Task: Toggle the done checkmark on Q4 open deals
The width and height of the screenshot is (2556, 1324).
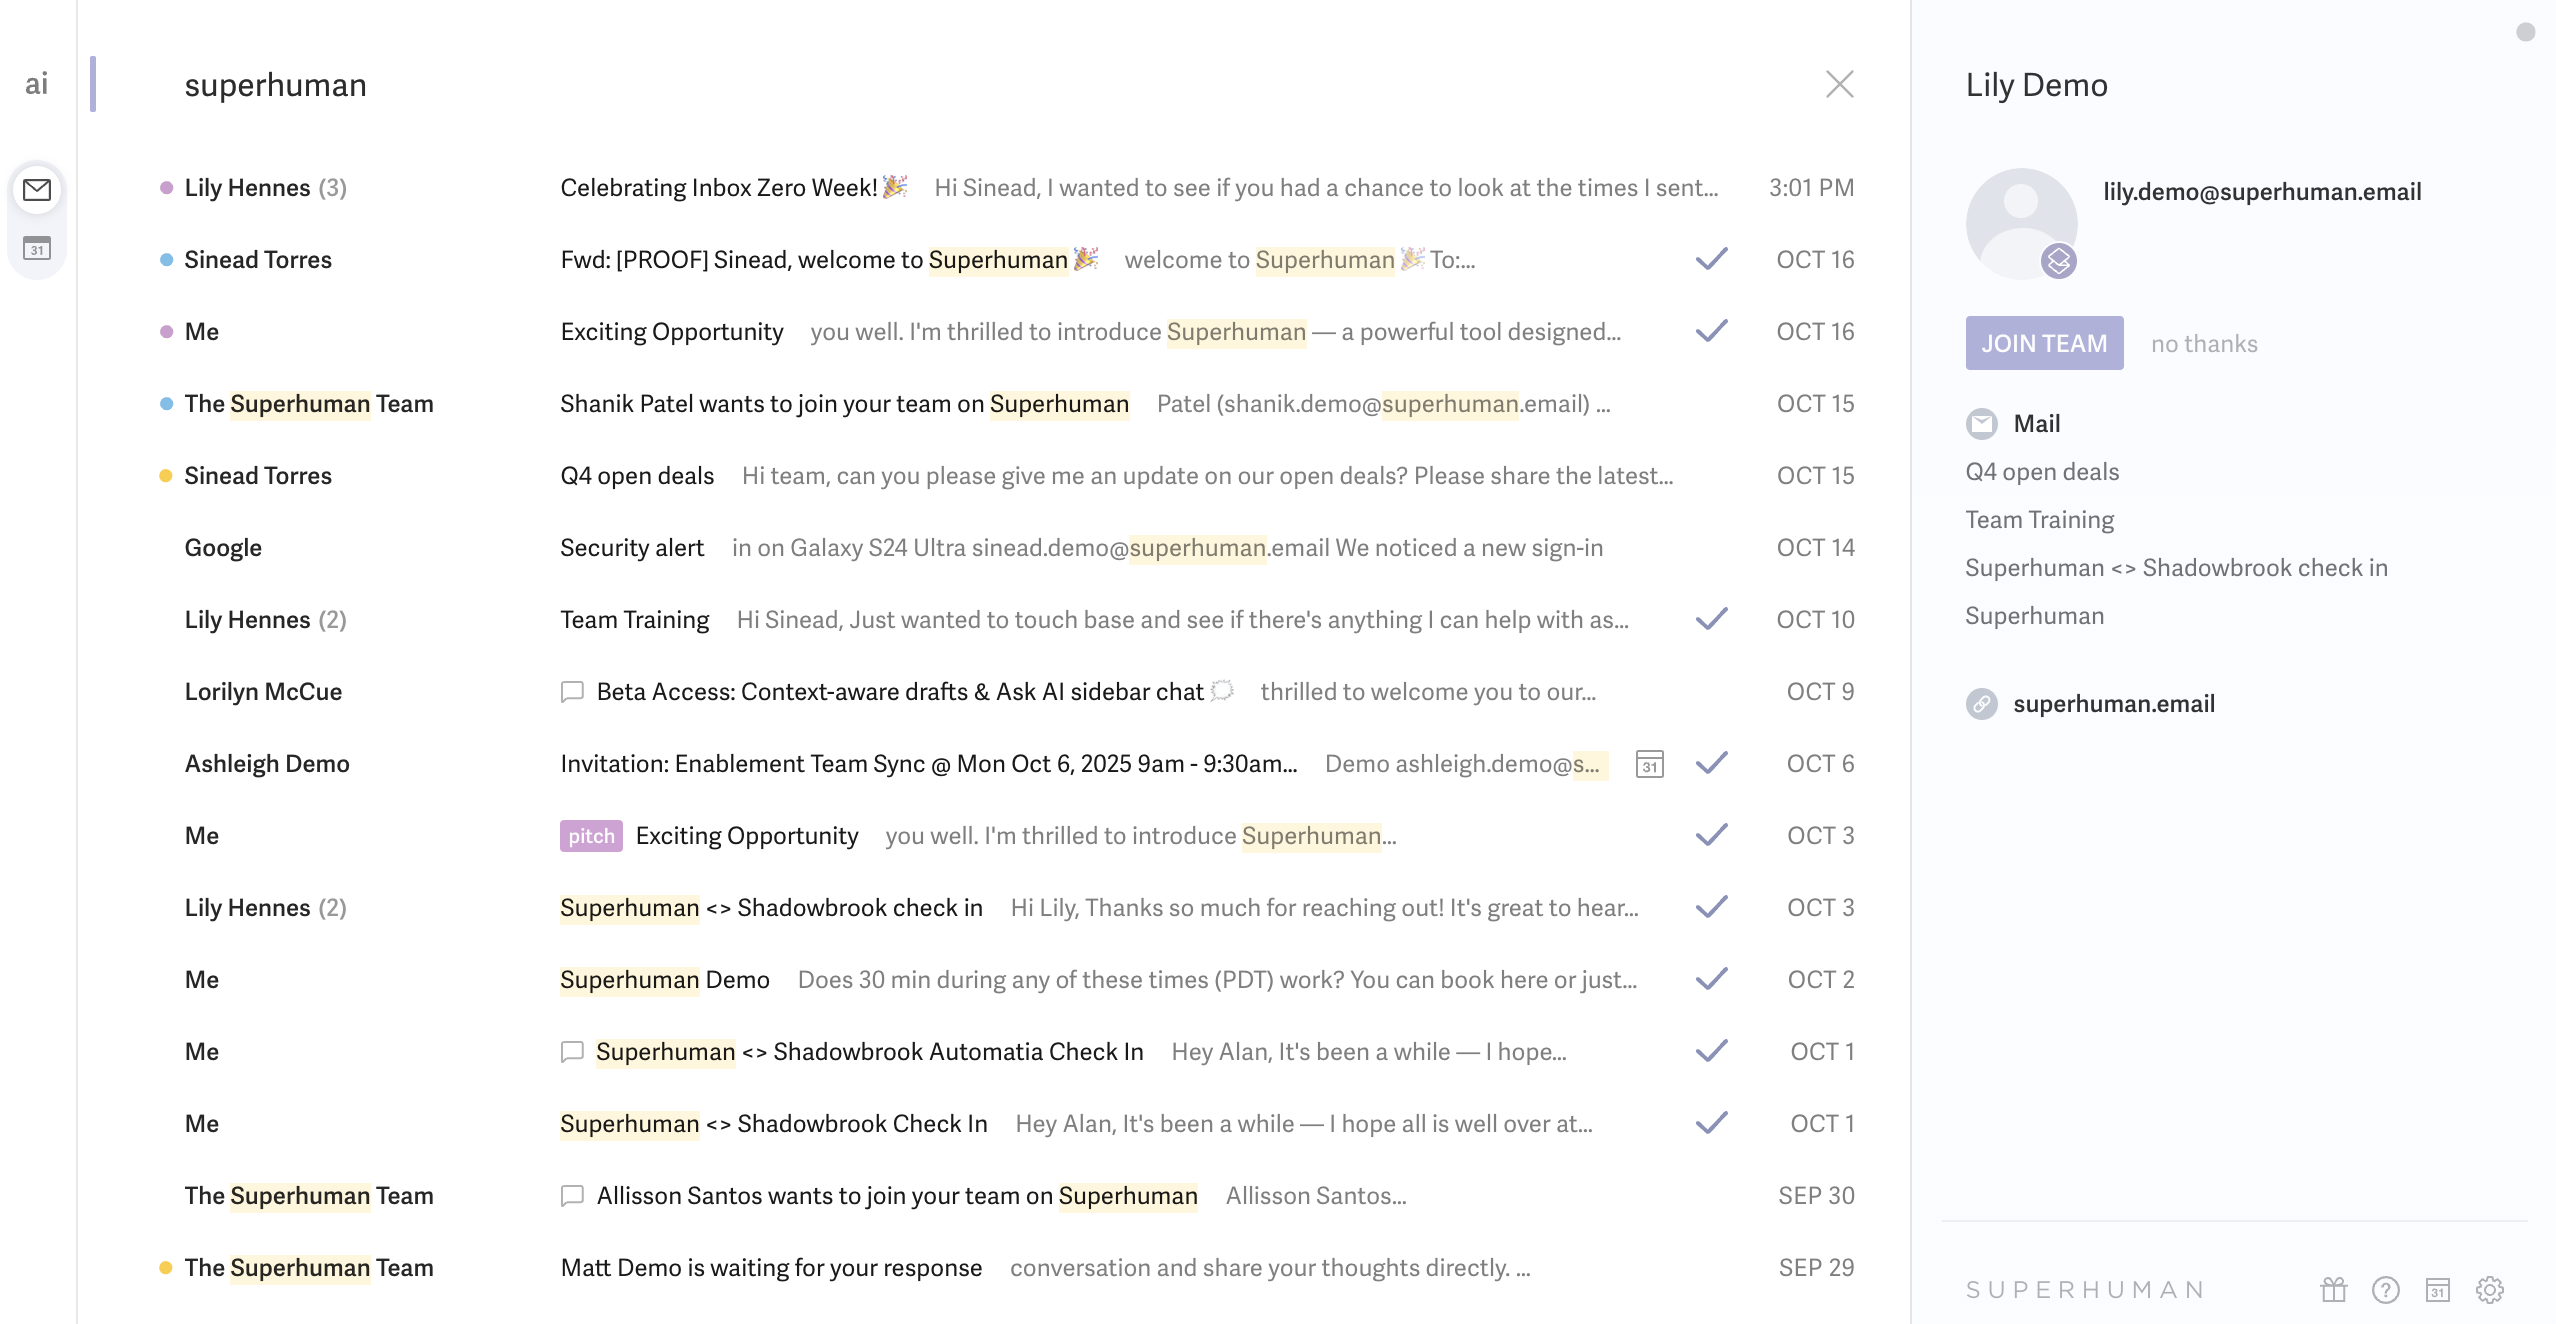Action: 1711,475
